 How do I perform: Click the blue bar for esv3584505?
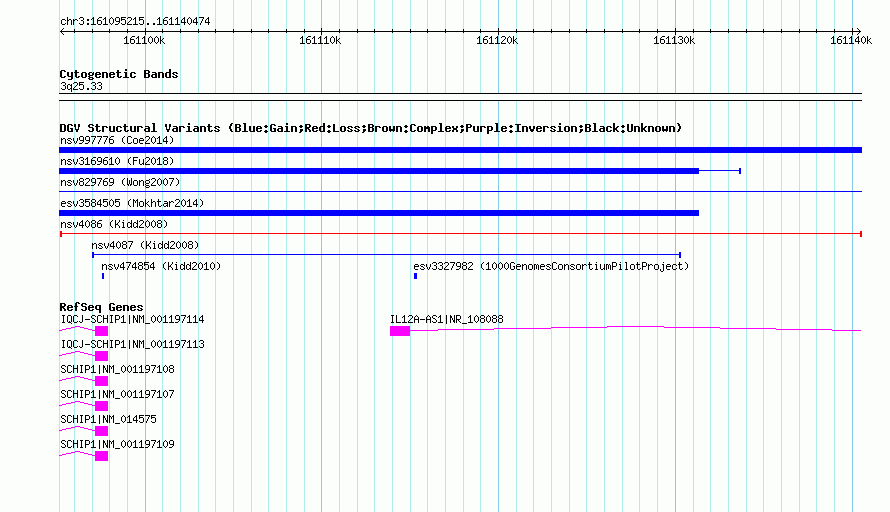(379, 213)
